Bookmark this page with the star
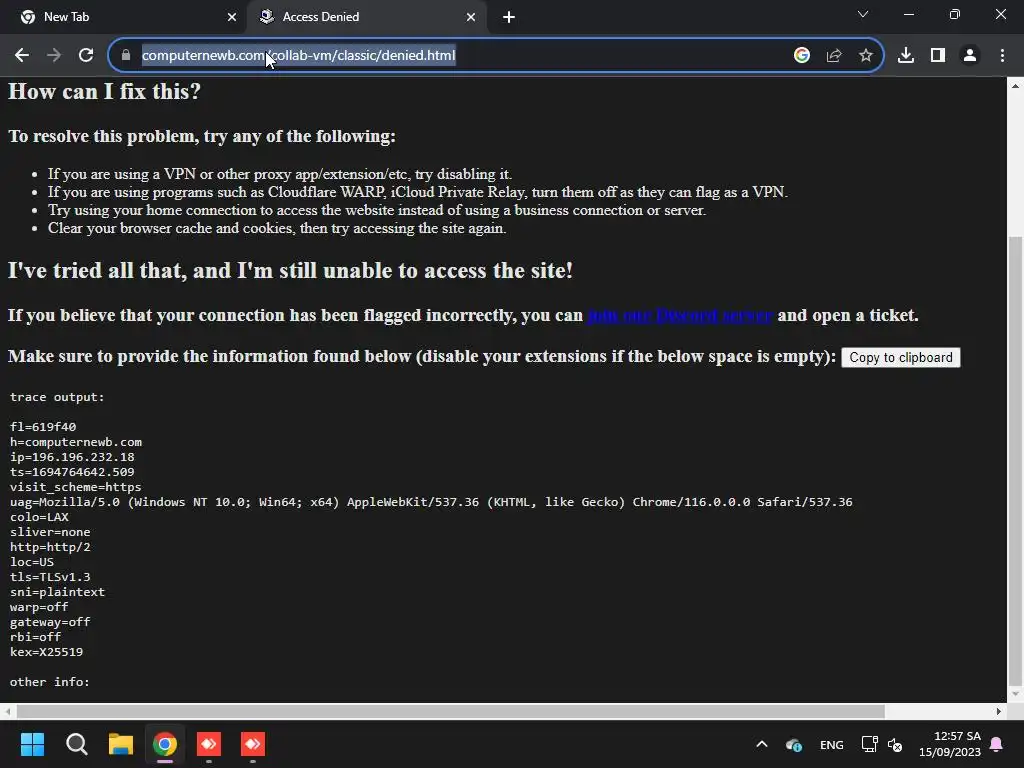1024x768 pixels. pos(866,56)
